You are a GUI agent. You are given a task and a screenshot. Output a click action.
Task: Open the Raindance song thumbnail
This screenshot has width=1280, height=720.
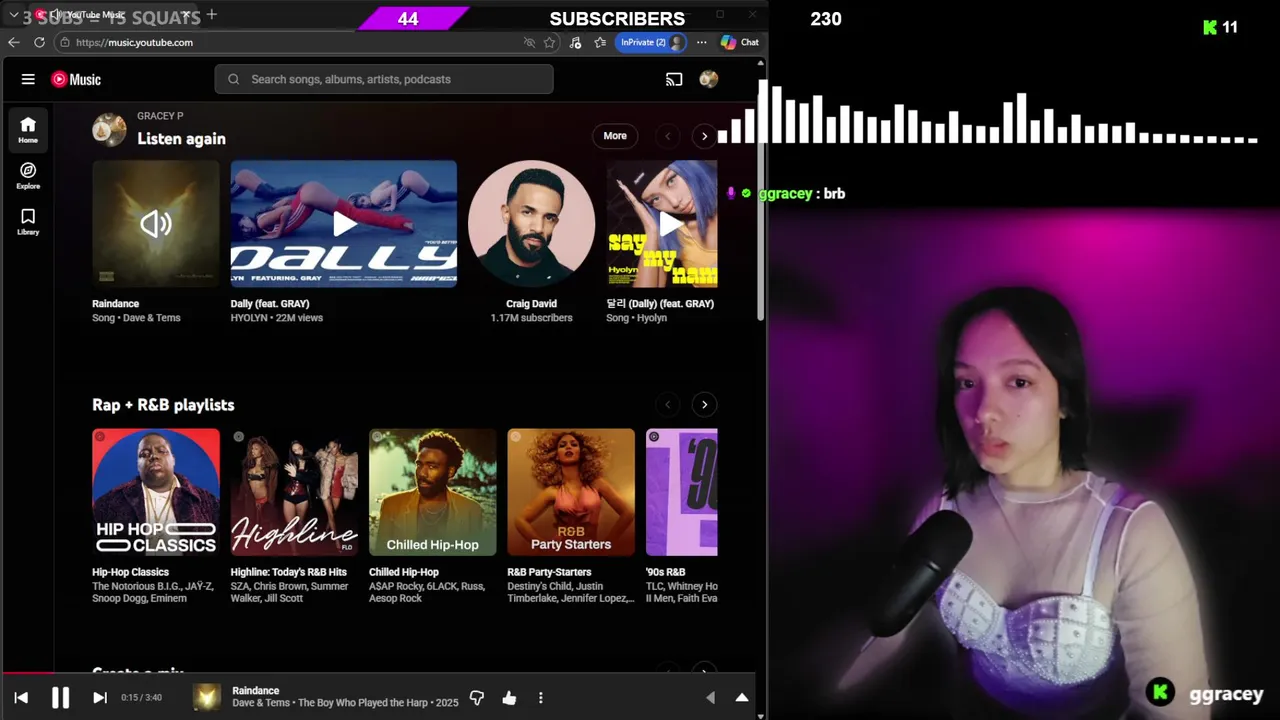(x=156, y=224)
